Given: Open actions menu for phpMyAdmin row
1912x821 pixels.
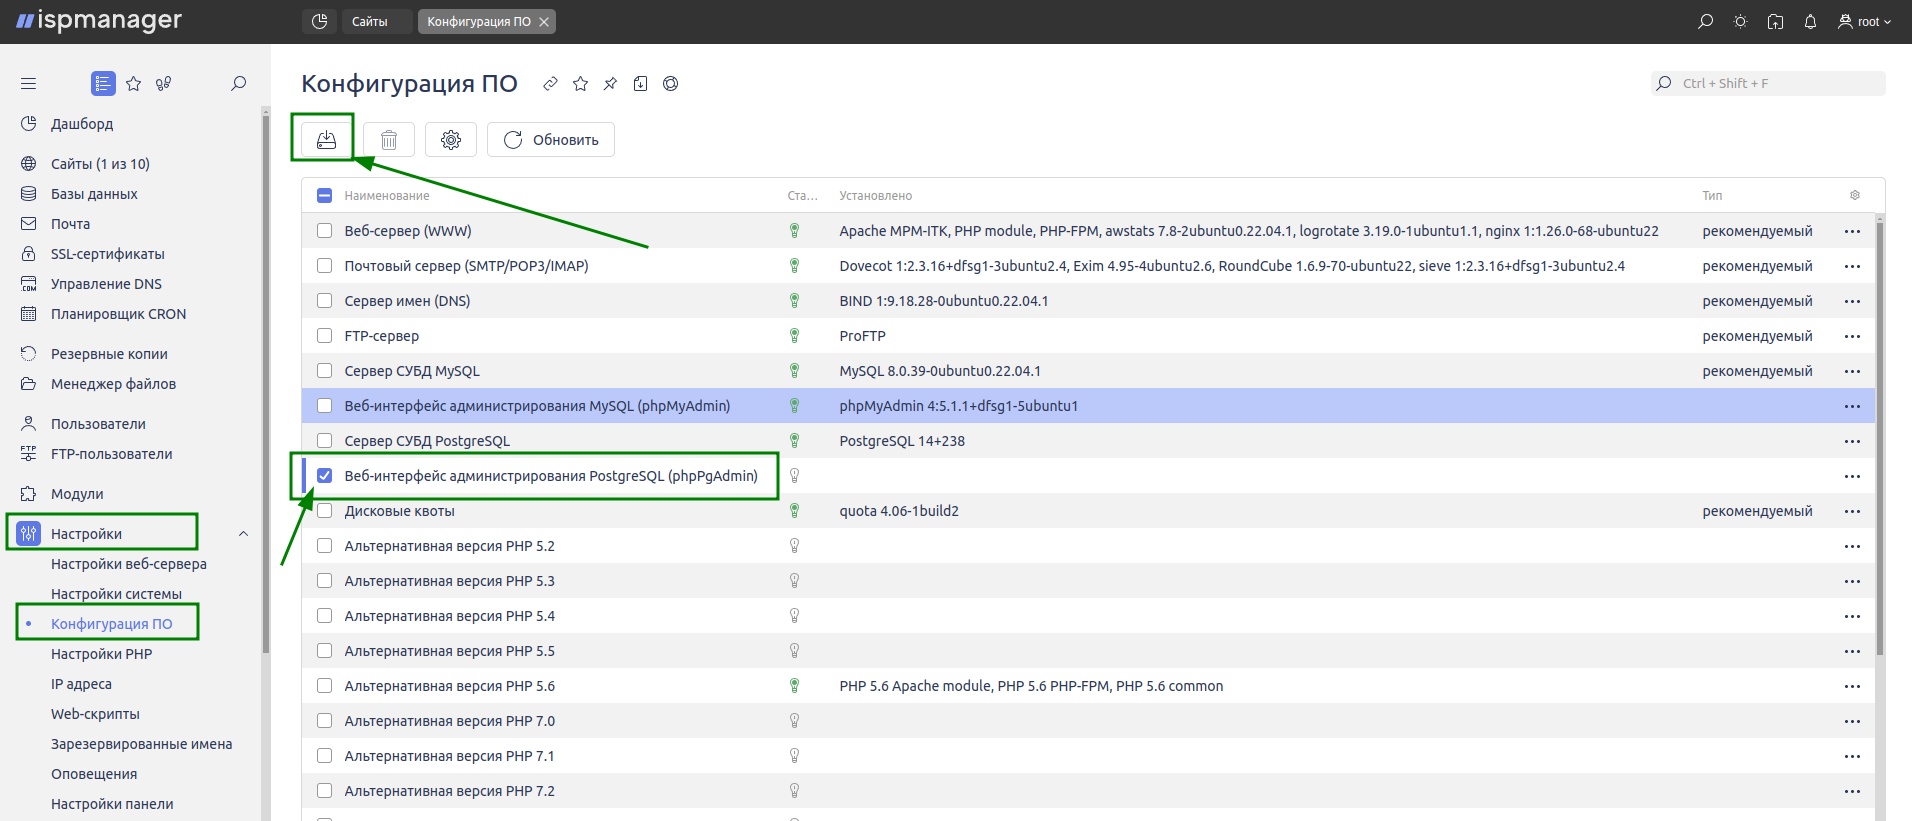Looking at the screenshot, I should 1852,406.
